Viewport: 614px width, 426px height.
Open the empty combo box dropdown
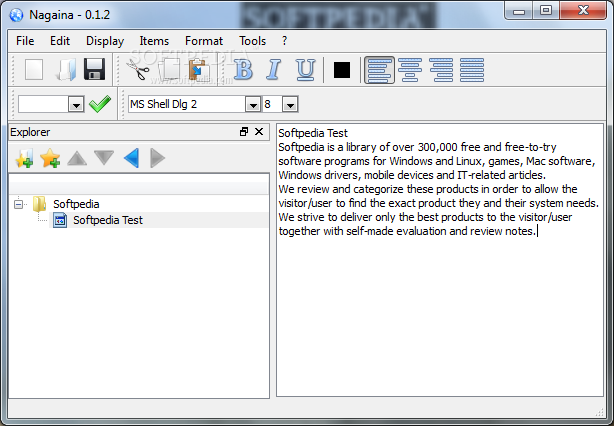point(76,105)
